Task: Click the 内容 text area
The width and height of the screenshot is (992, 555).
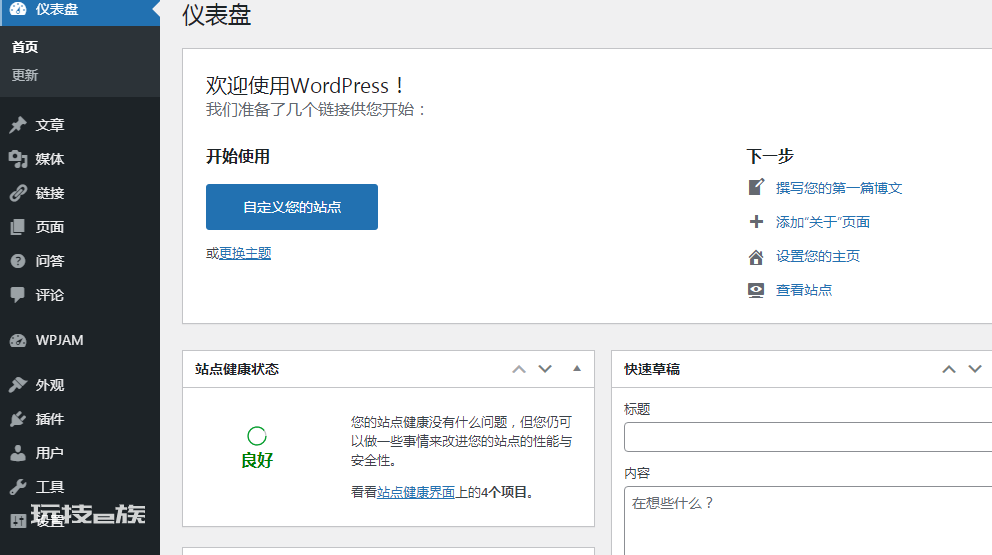Action: point(808,521)
